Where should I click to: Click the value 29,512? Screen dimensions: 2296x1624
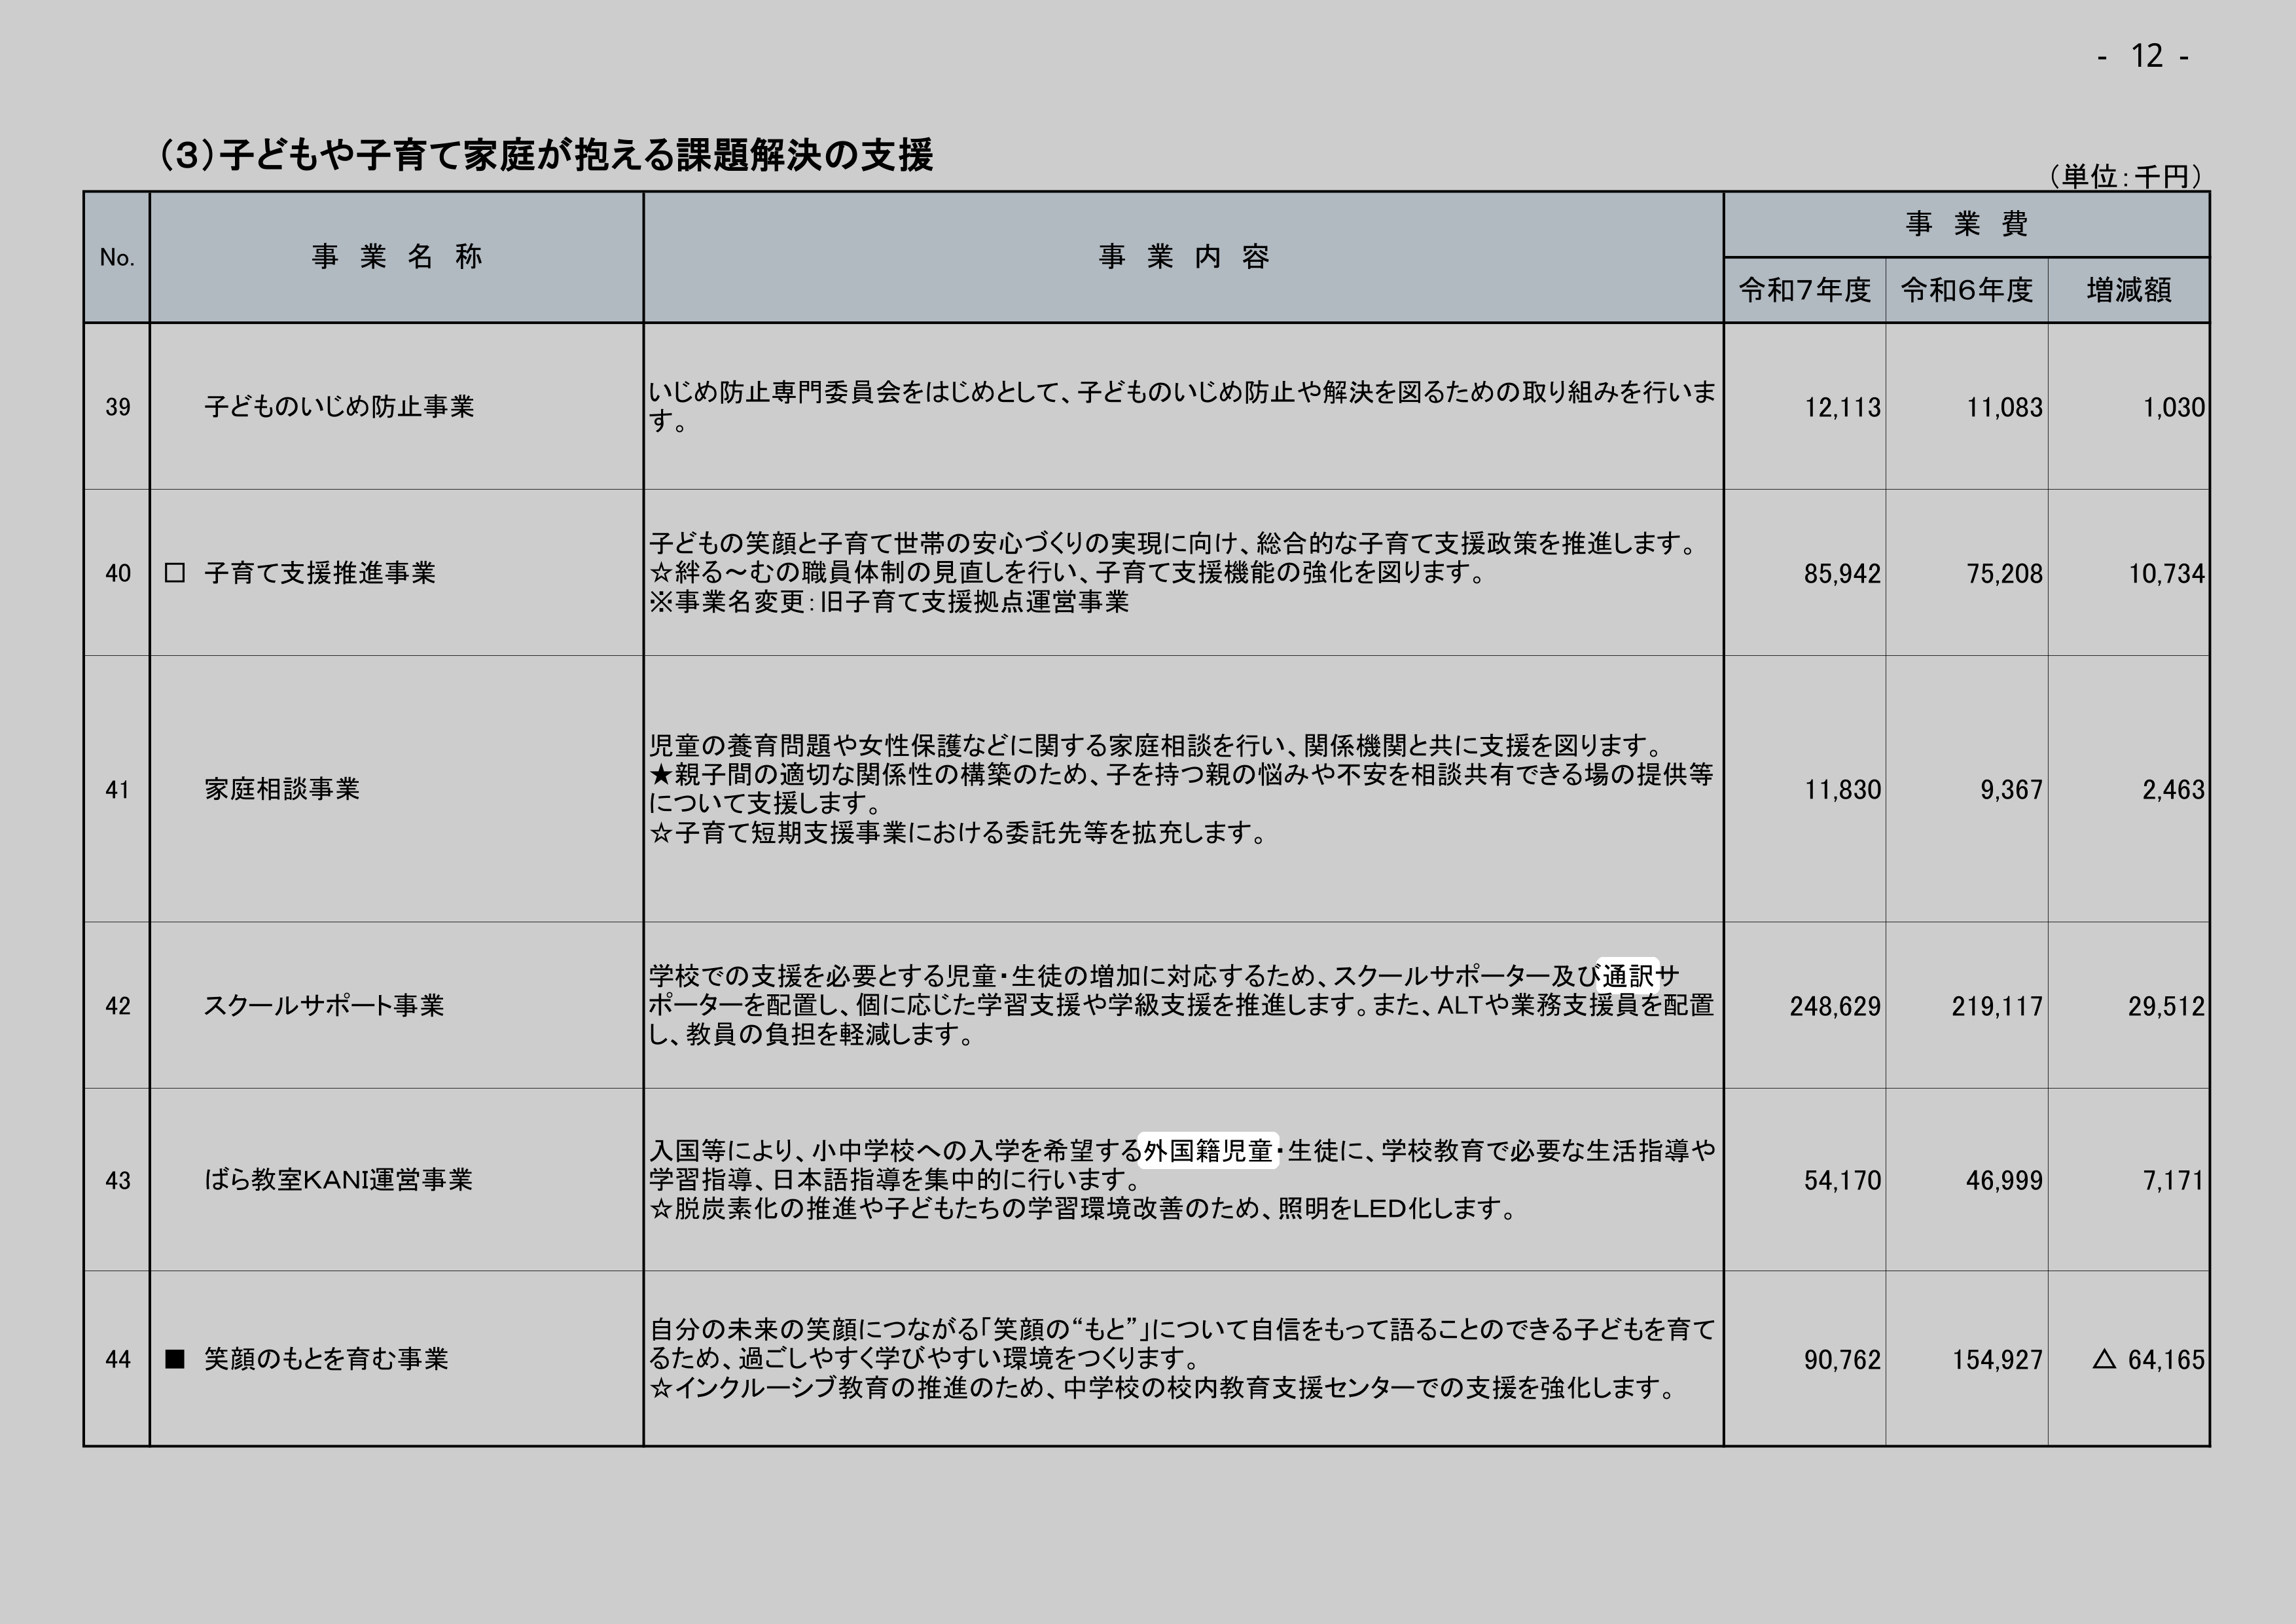(x=2166, y=1006)
